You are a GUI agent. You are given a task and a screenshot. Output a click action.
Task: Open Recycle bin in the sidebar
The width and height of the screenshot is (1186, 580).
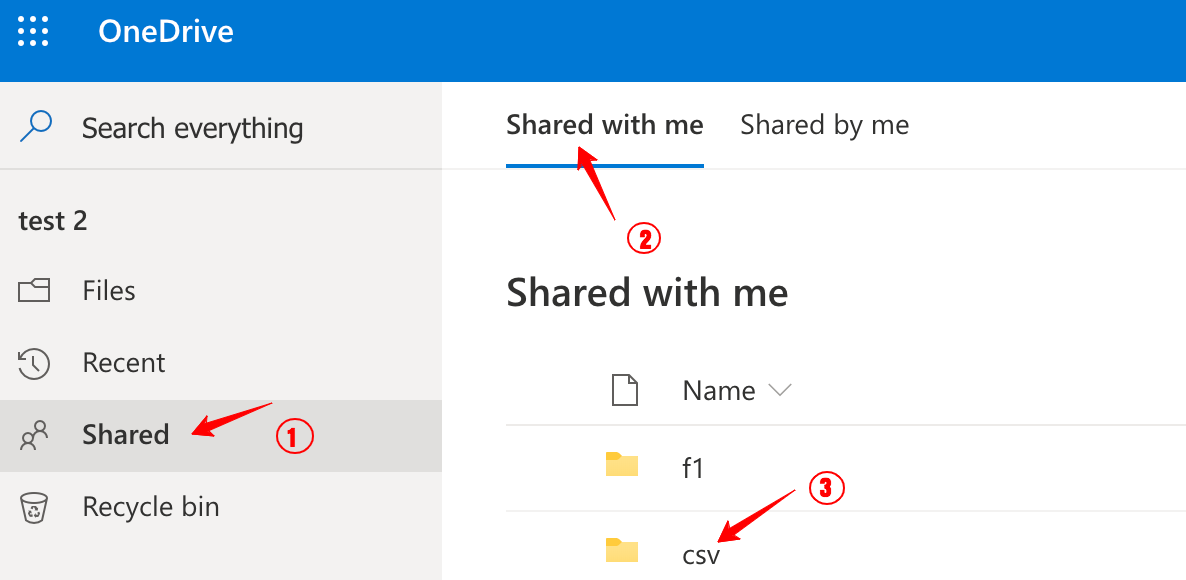(150, 507)
